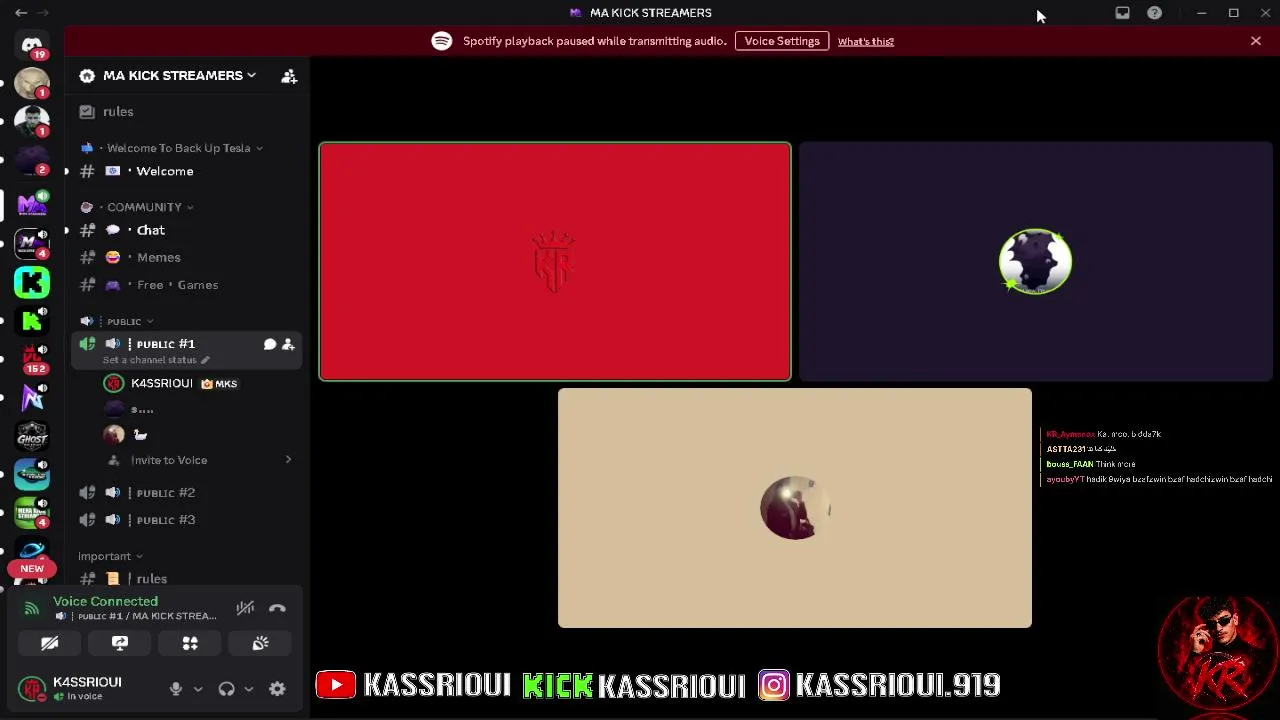The height and width of the screenshot is (720, 1280).
Task: Select the PUBLIC #1 voice channel
Action: point(166,344)
